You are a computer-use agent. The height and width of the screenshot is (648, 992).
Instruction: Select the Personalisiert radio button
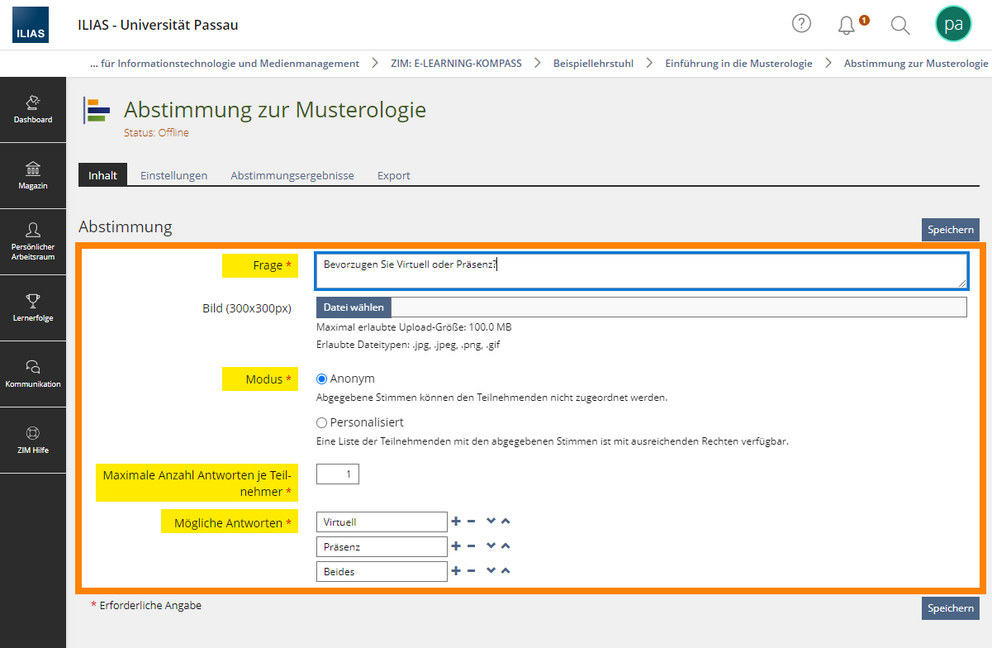click(x=322, y=423)
